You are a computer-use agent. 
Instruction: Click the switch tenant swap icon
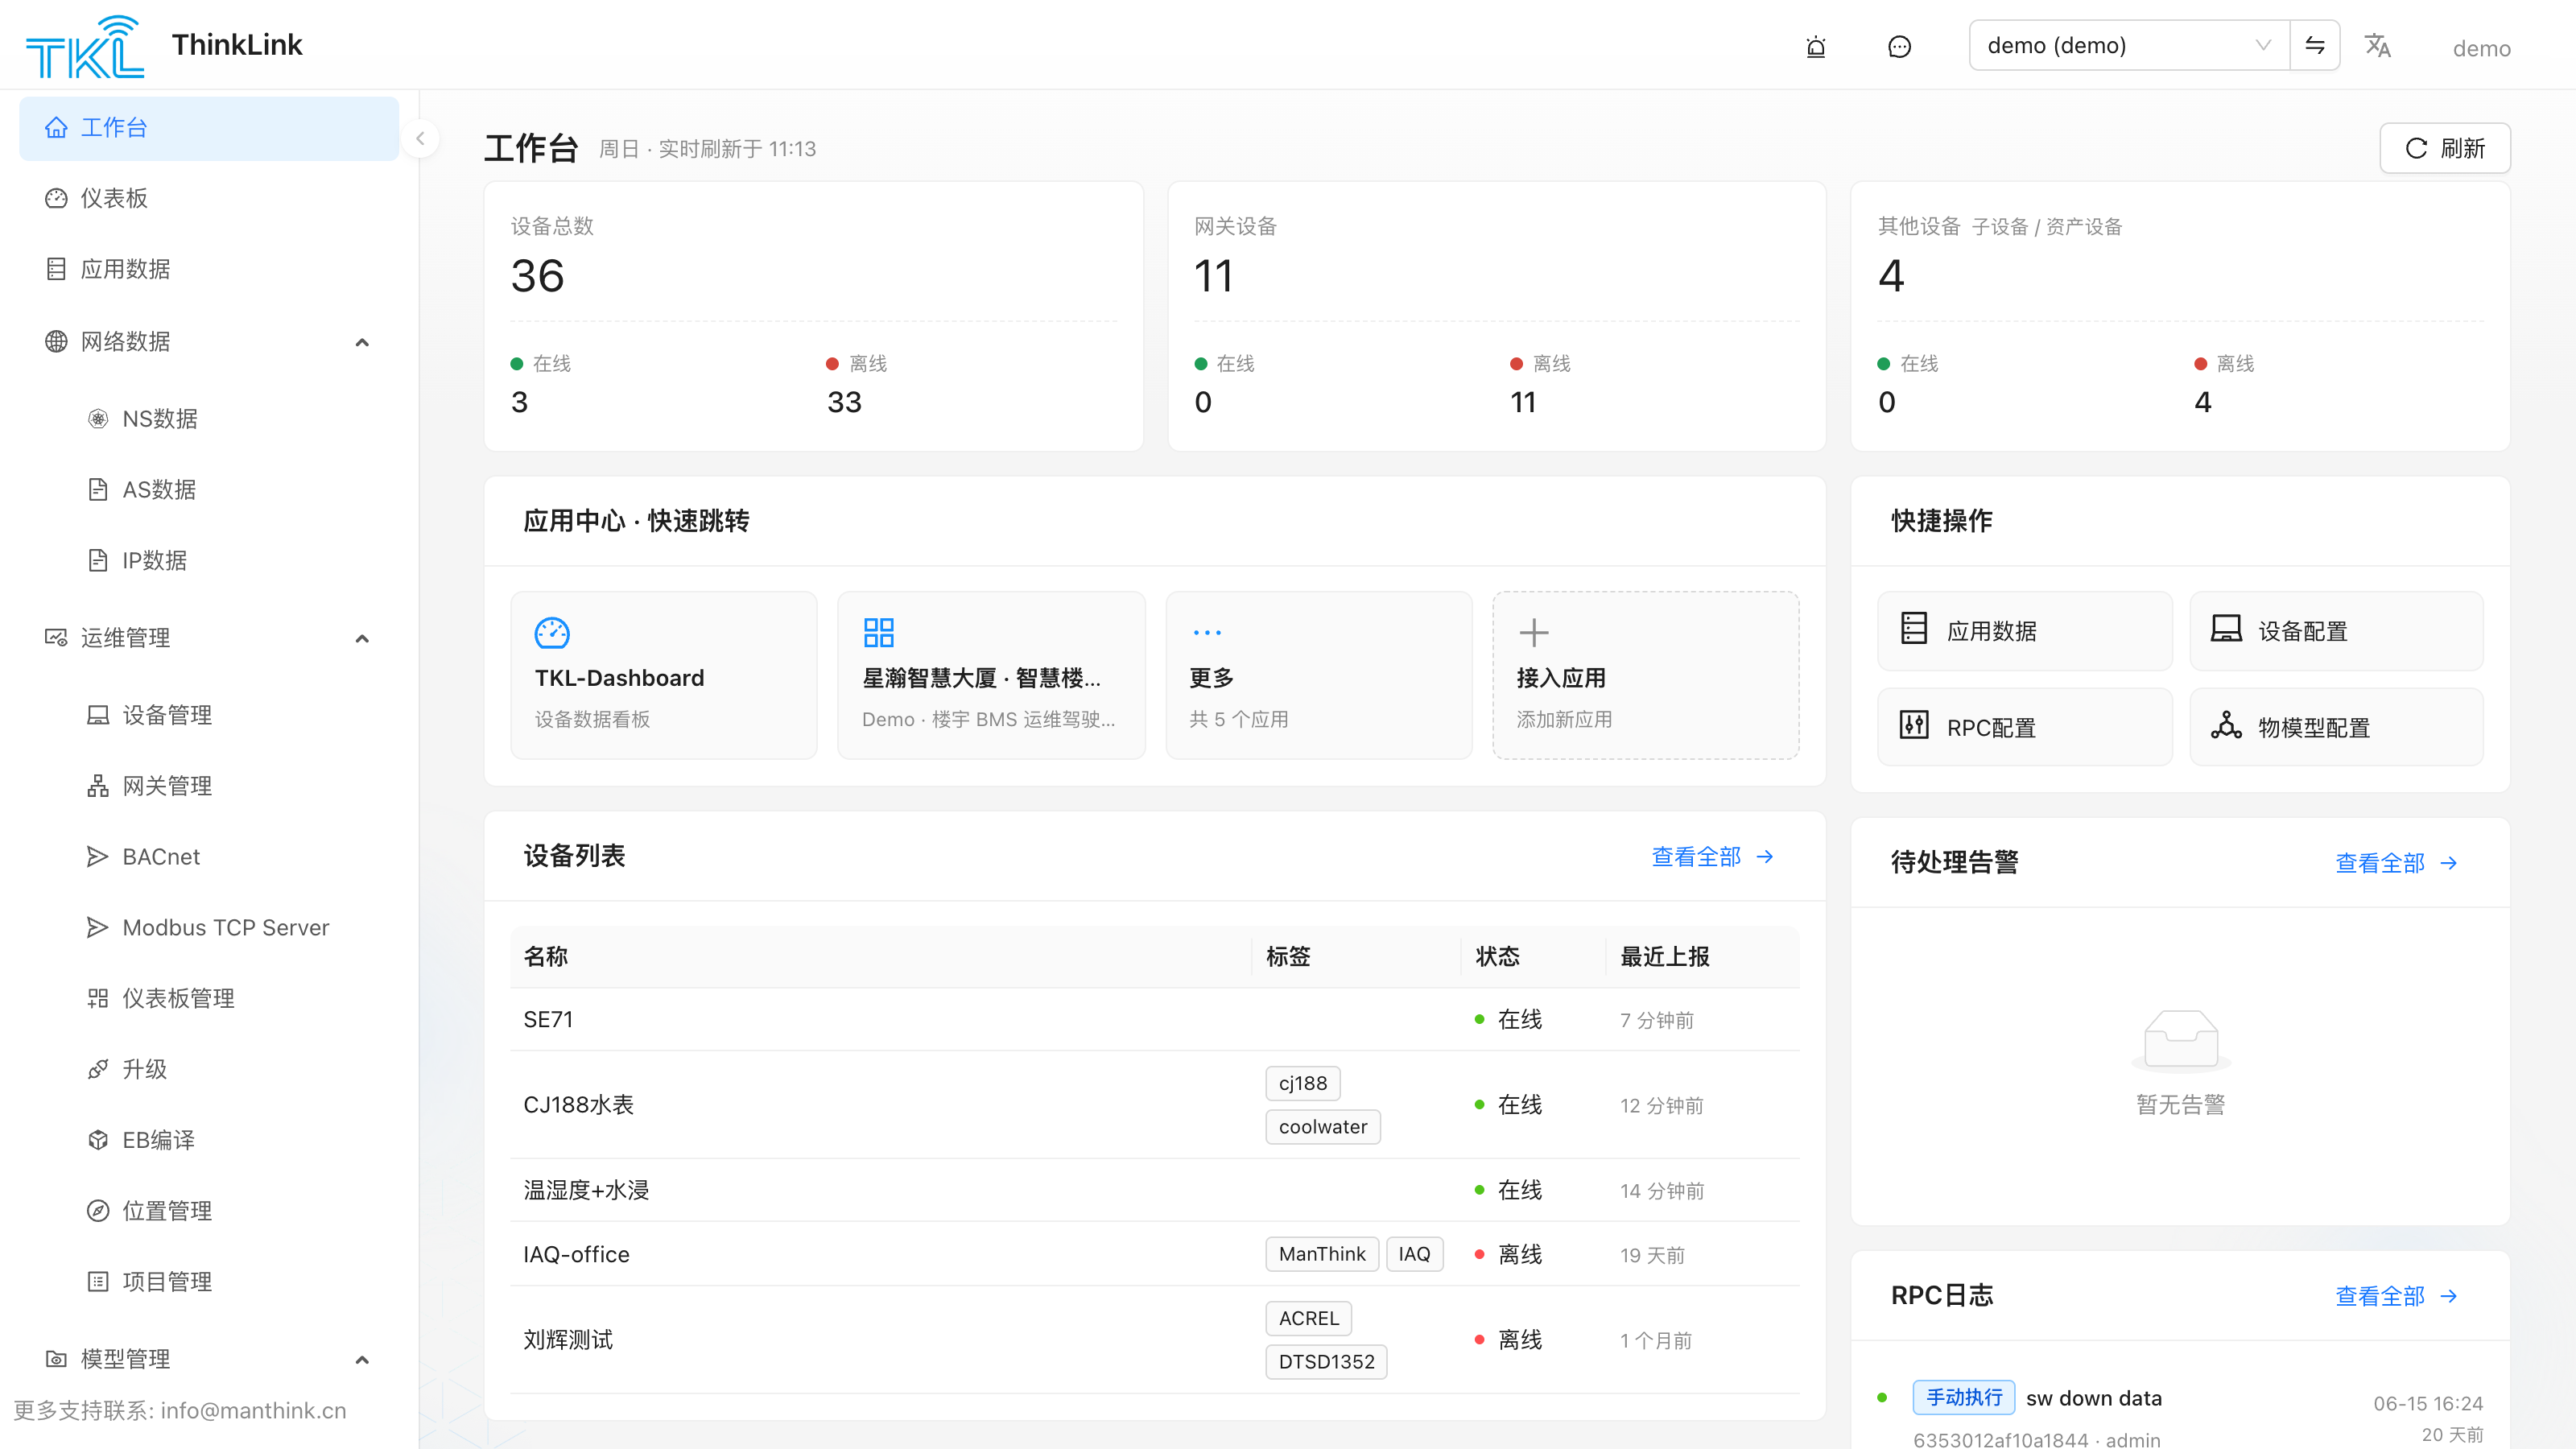pos(2315,45)
